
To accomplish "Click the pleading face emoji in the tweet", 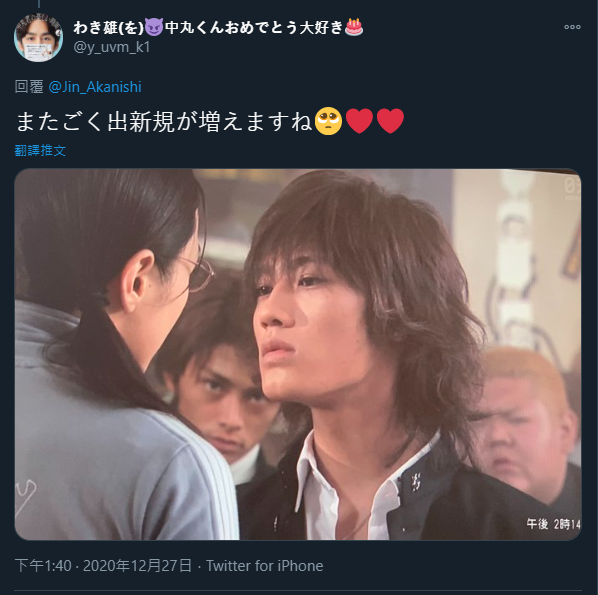I will [328, 121].
